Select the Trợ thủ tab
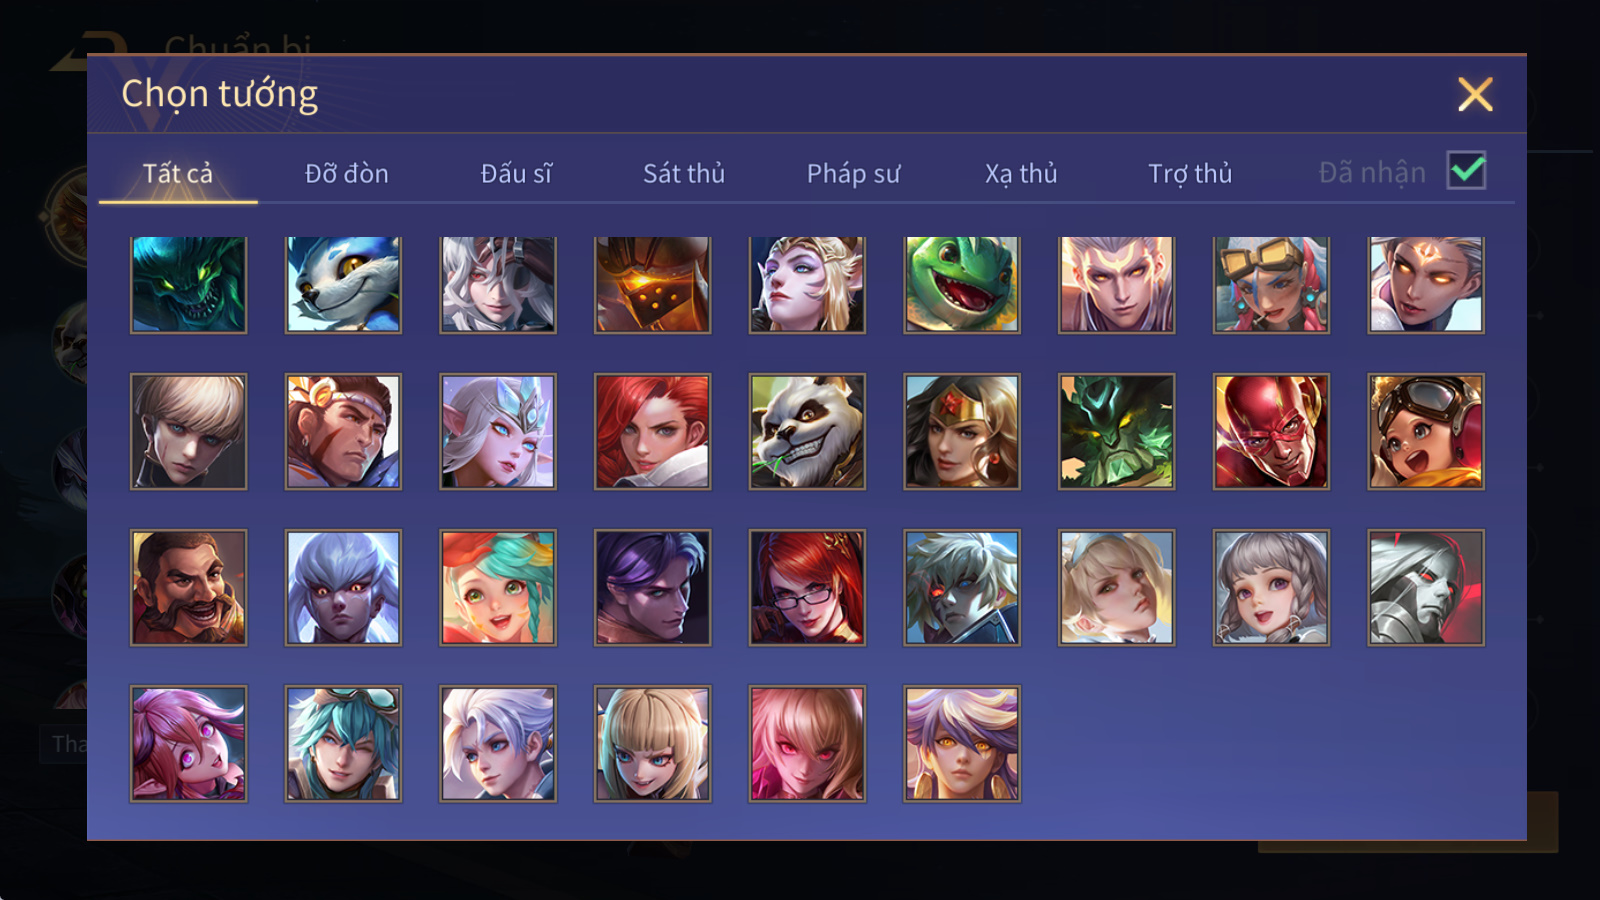The width and height of the screenshot is (1600, 900). [x=1190, y=174]
